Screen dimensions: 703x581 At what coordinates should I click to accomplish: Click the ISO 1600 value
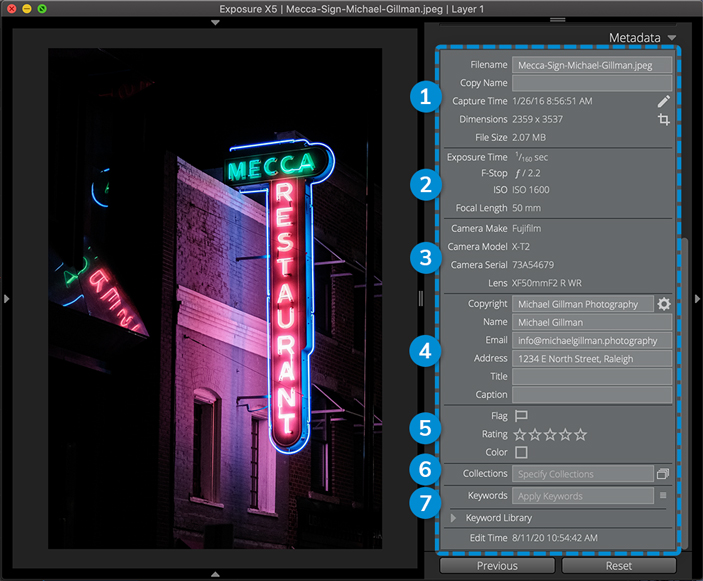(x=530, y=190)
